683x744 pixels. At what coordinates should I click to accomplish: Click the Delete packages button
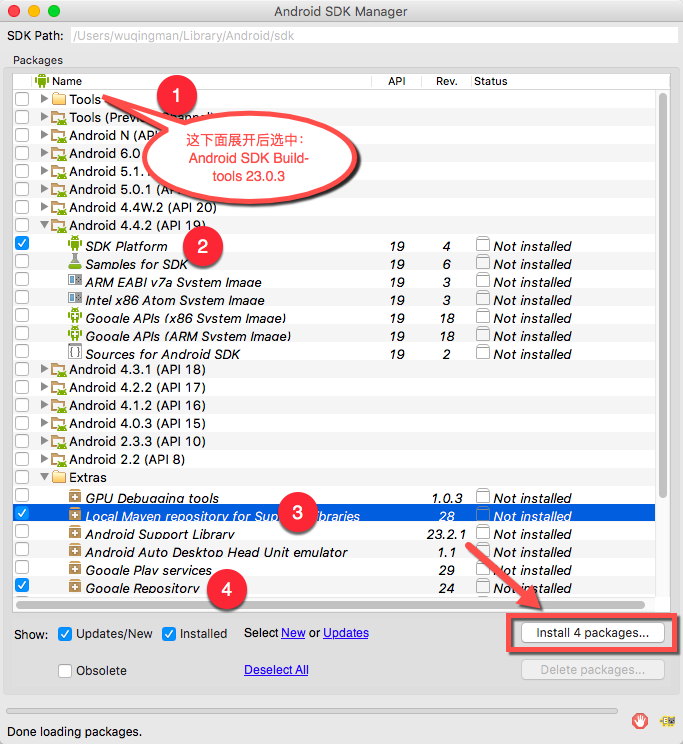[x=593, y=670]
